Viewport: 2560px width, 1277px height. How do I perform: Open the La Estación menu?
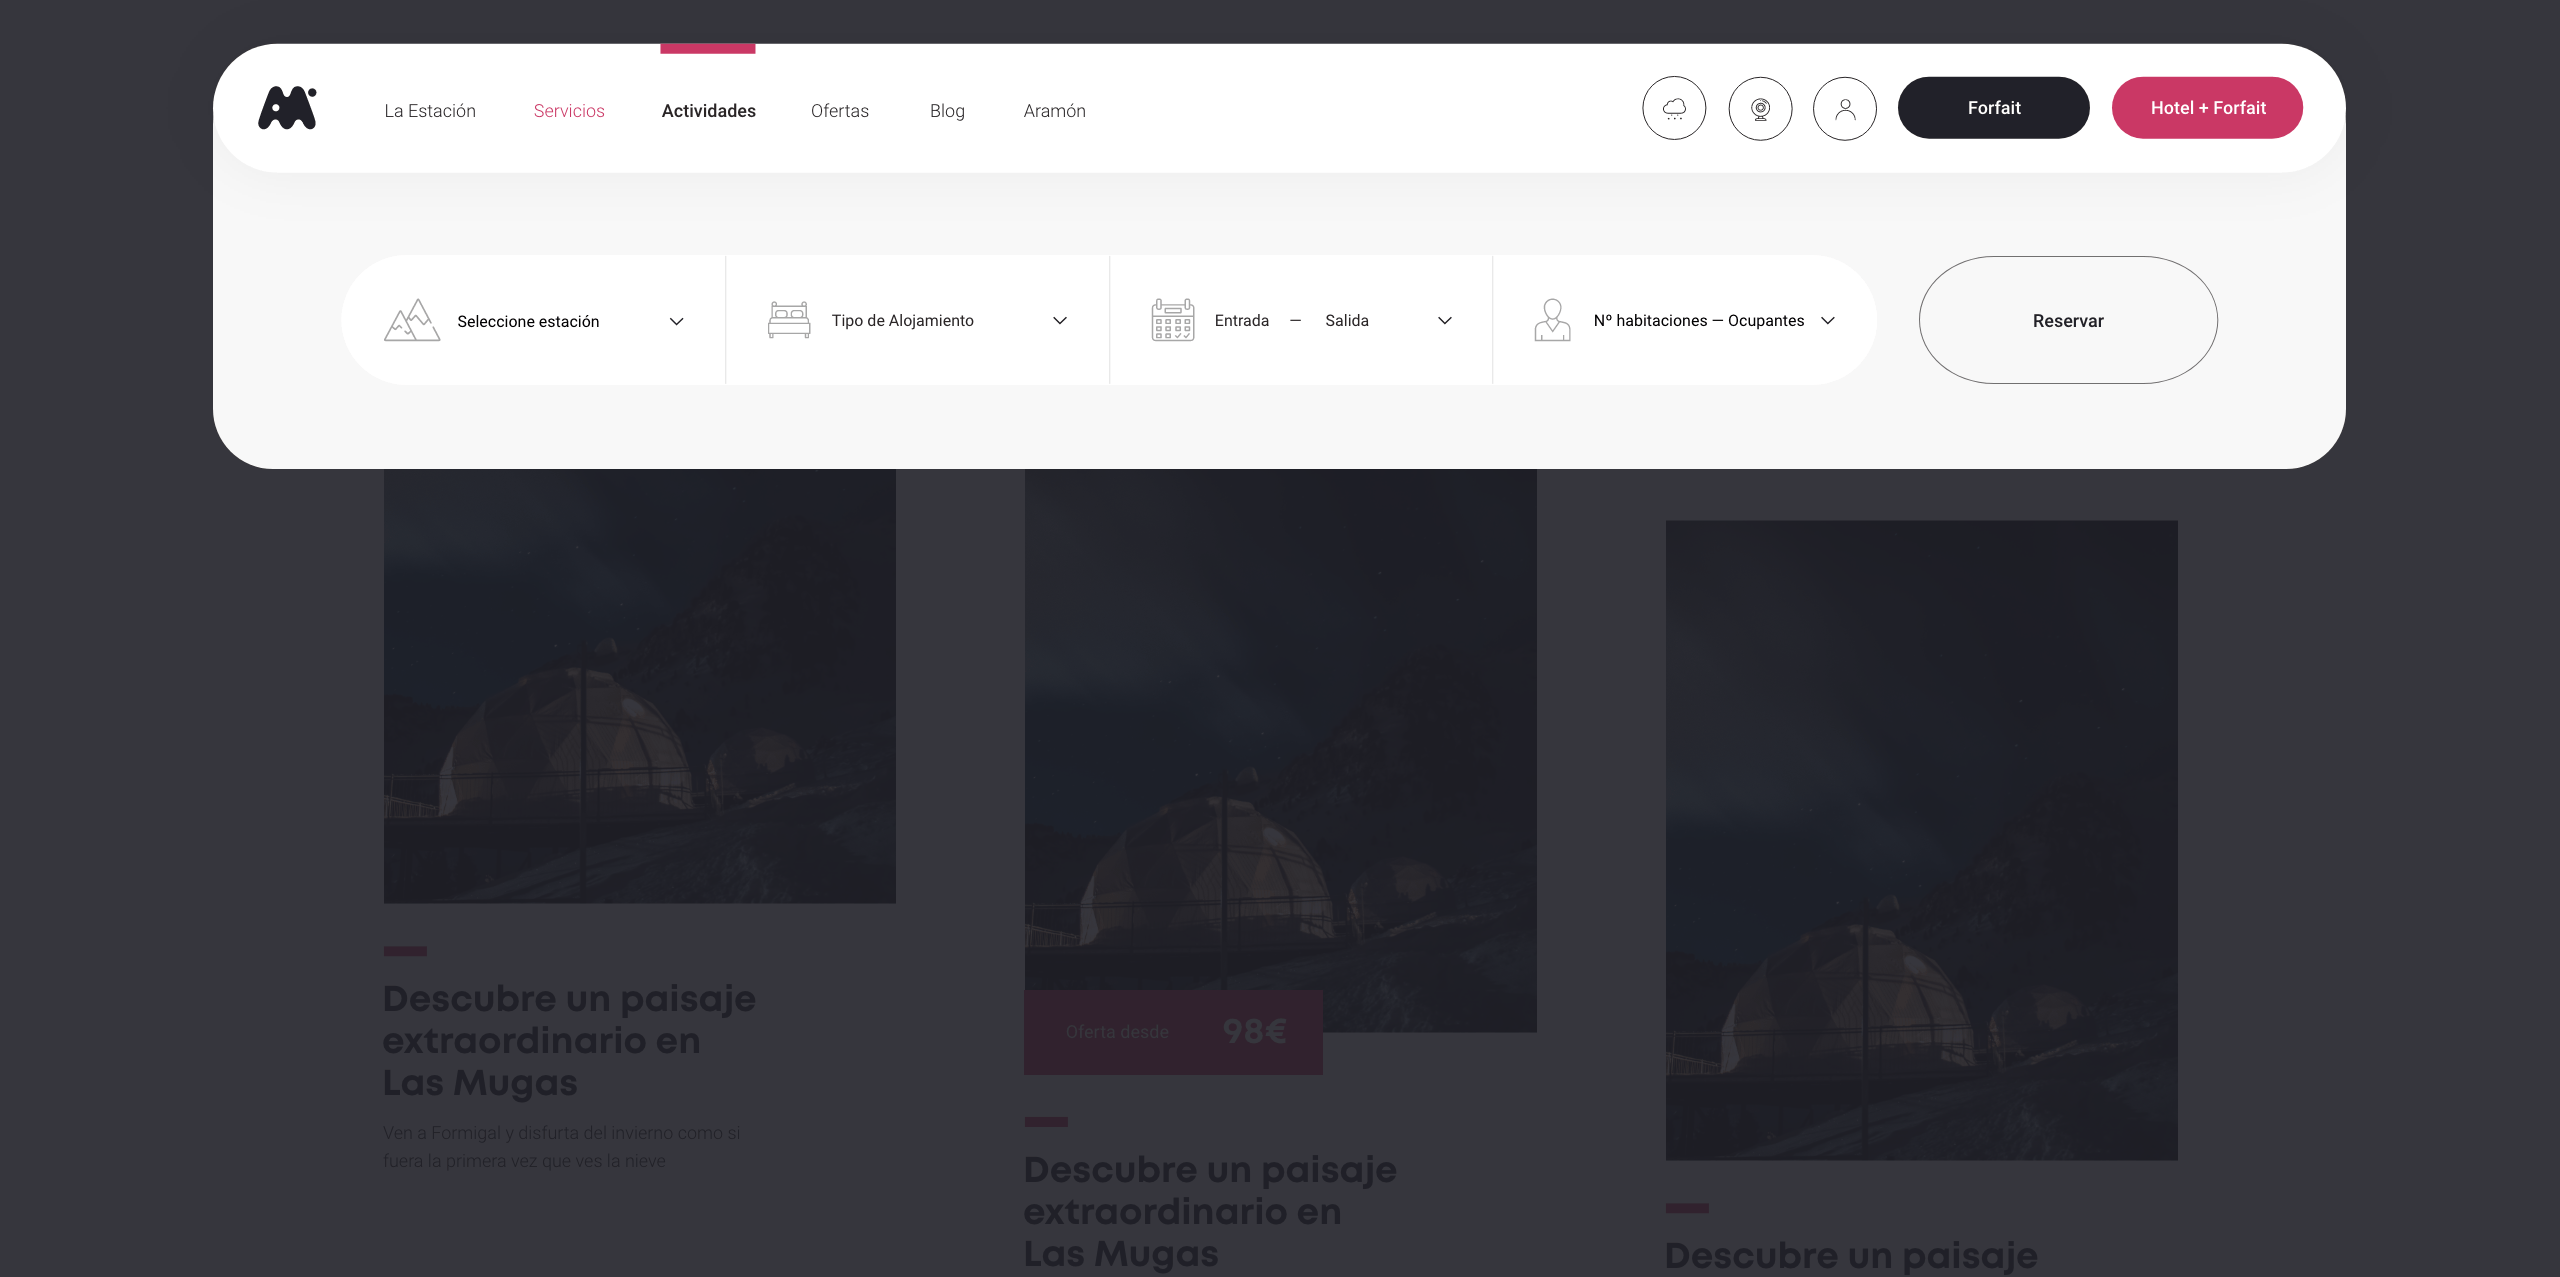(430, 111)
